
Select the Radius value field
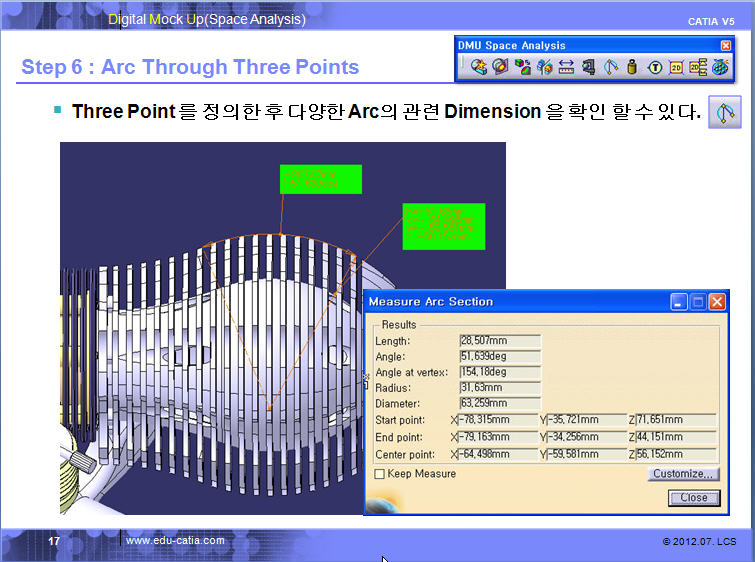pos(499,387)
